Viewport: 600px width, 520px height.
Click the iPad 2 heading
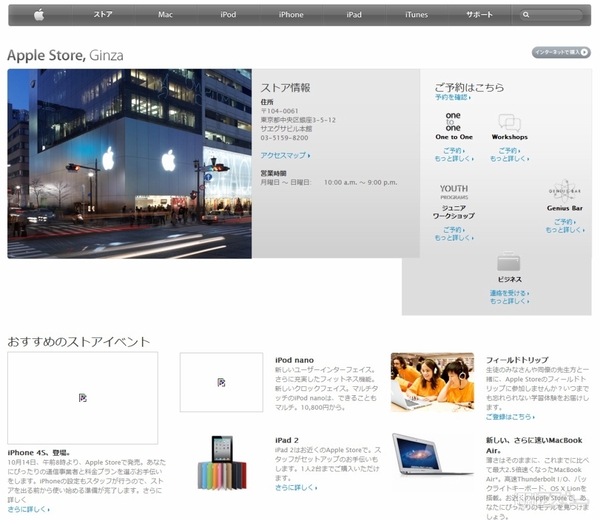tap(287, 440)
